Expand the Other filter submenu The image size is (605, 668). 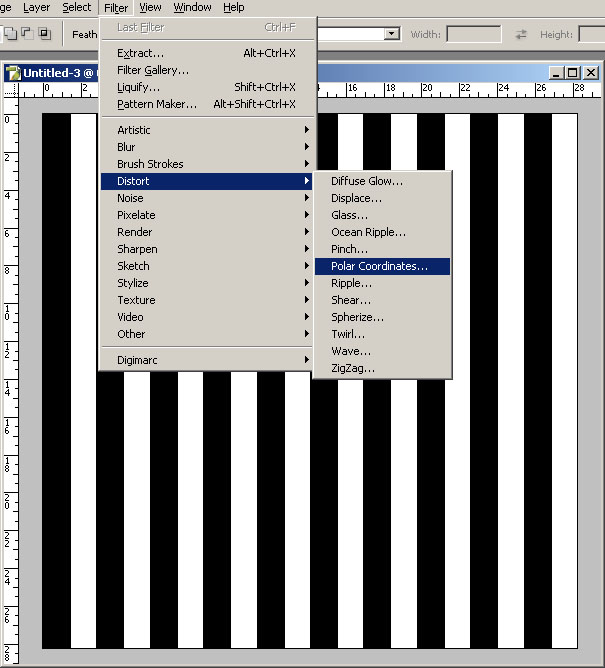[x=207, y=334]
